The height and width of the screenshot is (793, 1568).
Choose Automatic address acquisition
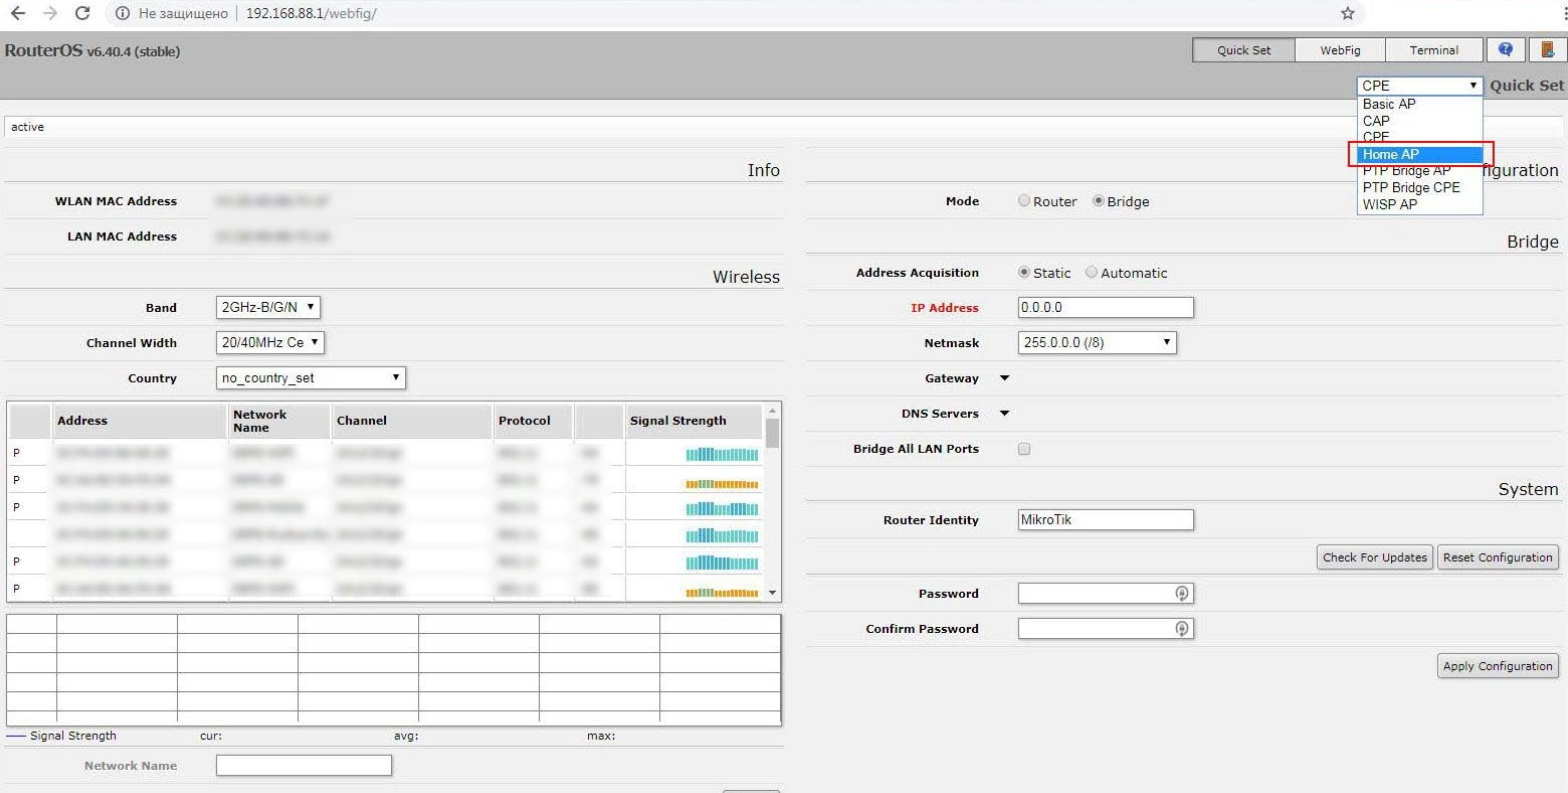(x=1091, y=272)
